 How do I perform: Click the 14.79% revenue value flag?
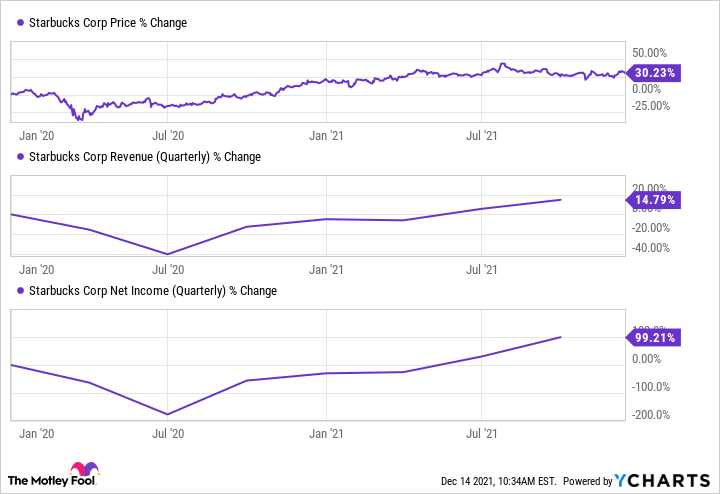pos(653,200)
